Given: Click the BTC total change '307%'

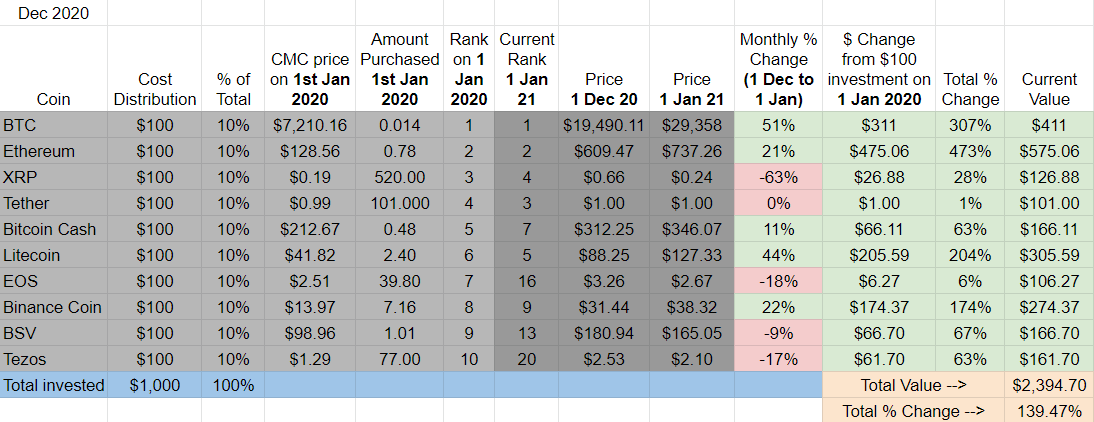Looking at the screenshot, I should (971, 125).
